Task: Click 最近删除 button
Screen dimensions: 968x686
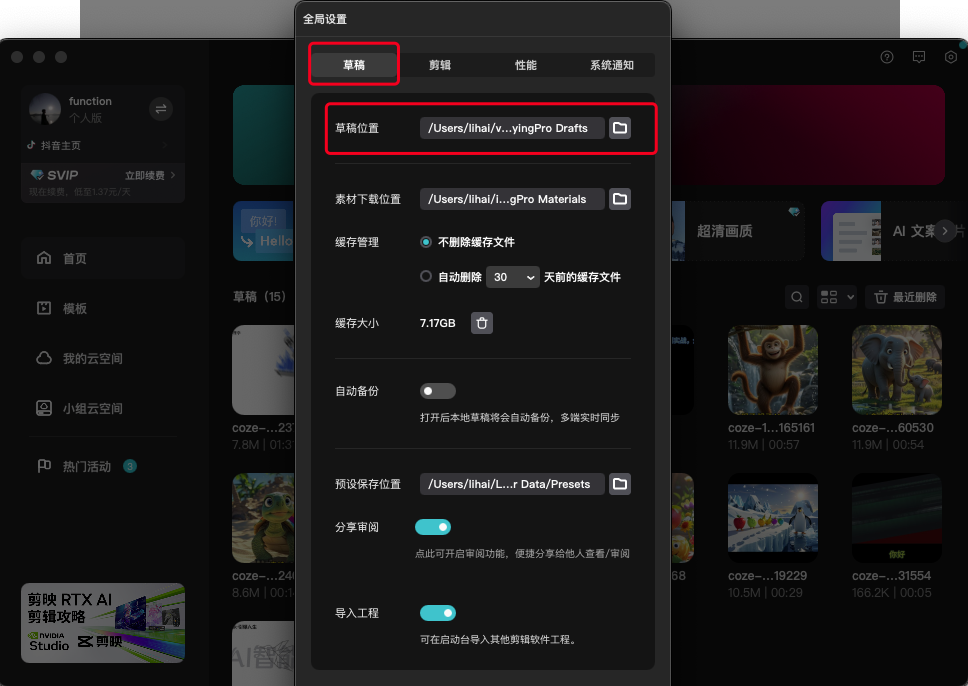Action: pos(906,297)
